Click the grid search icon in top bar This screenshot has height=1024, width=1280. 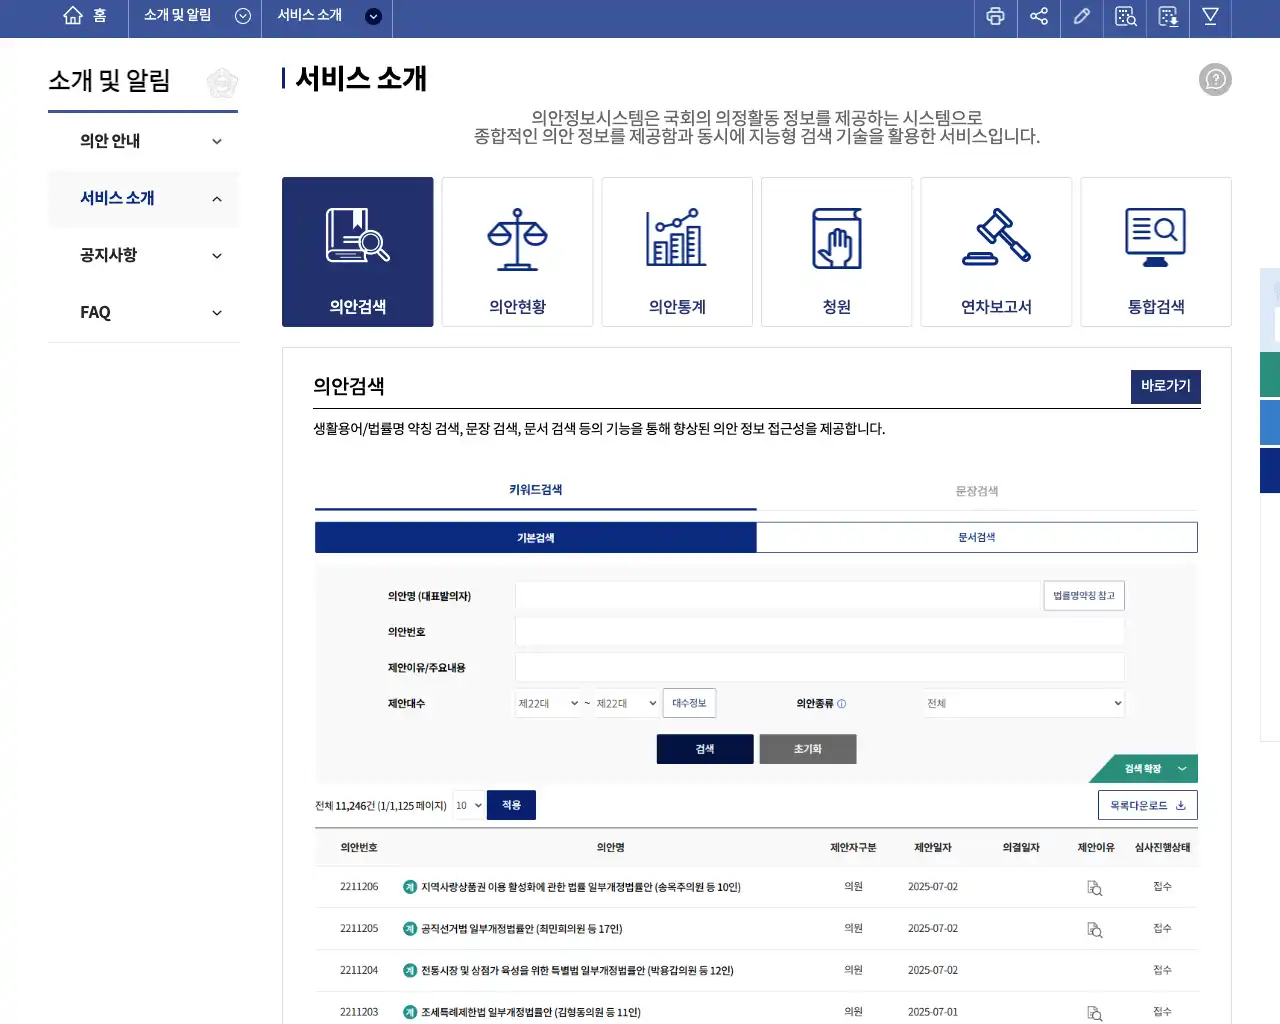click(1126, 16)
